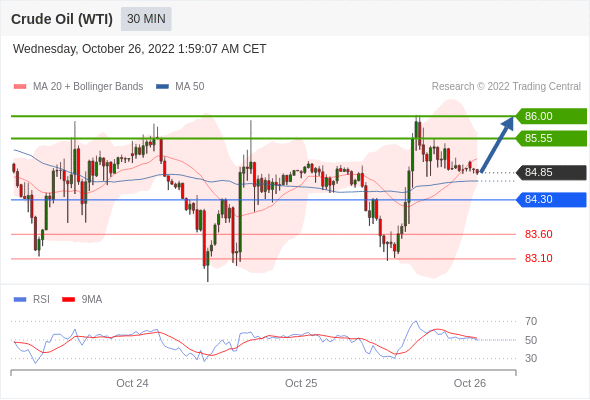The height and width of the screenshot is (400, 590).
Task: Click the Oct 25 date axis label
Action: coord(301,383)
